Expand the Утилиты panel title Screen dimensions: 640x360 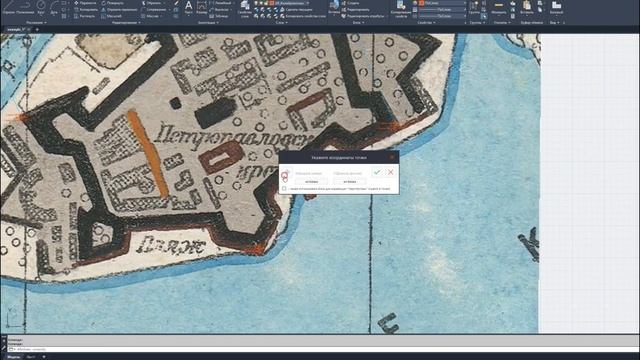pos(502,22)
